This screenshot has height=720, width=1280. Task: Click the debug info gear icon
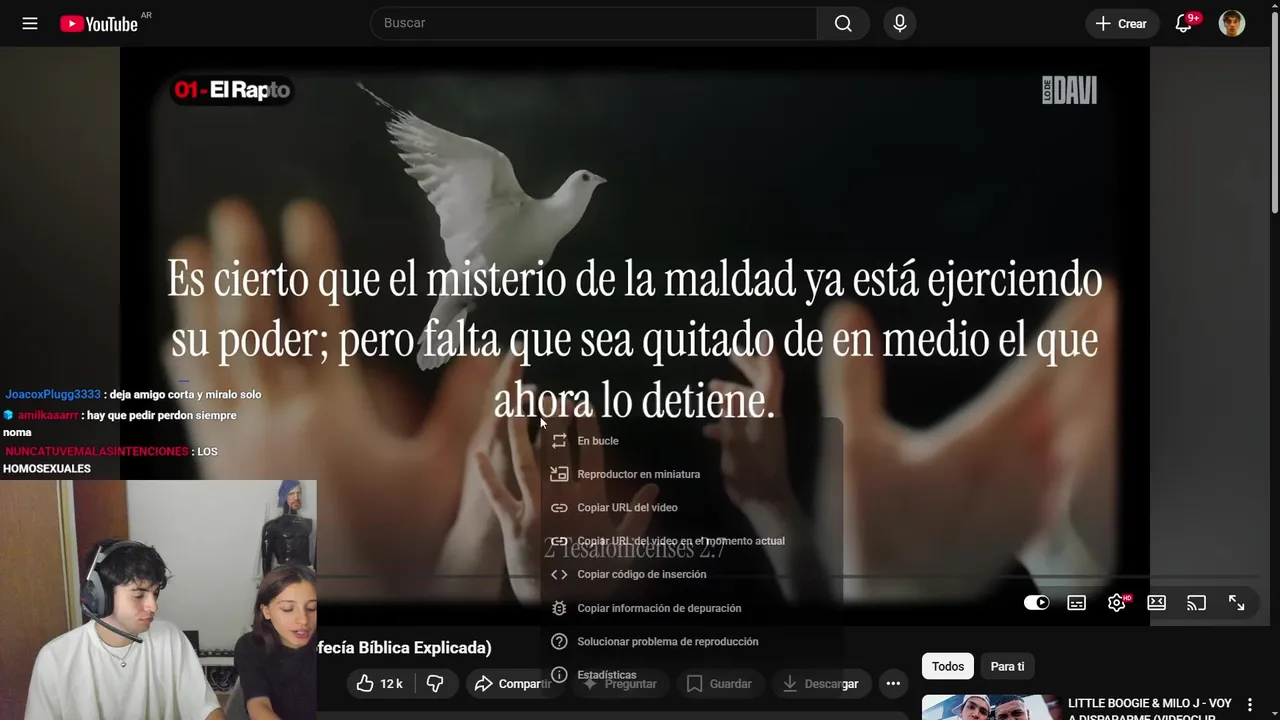pos(559,608)
